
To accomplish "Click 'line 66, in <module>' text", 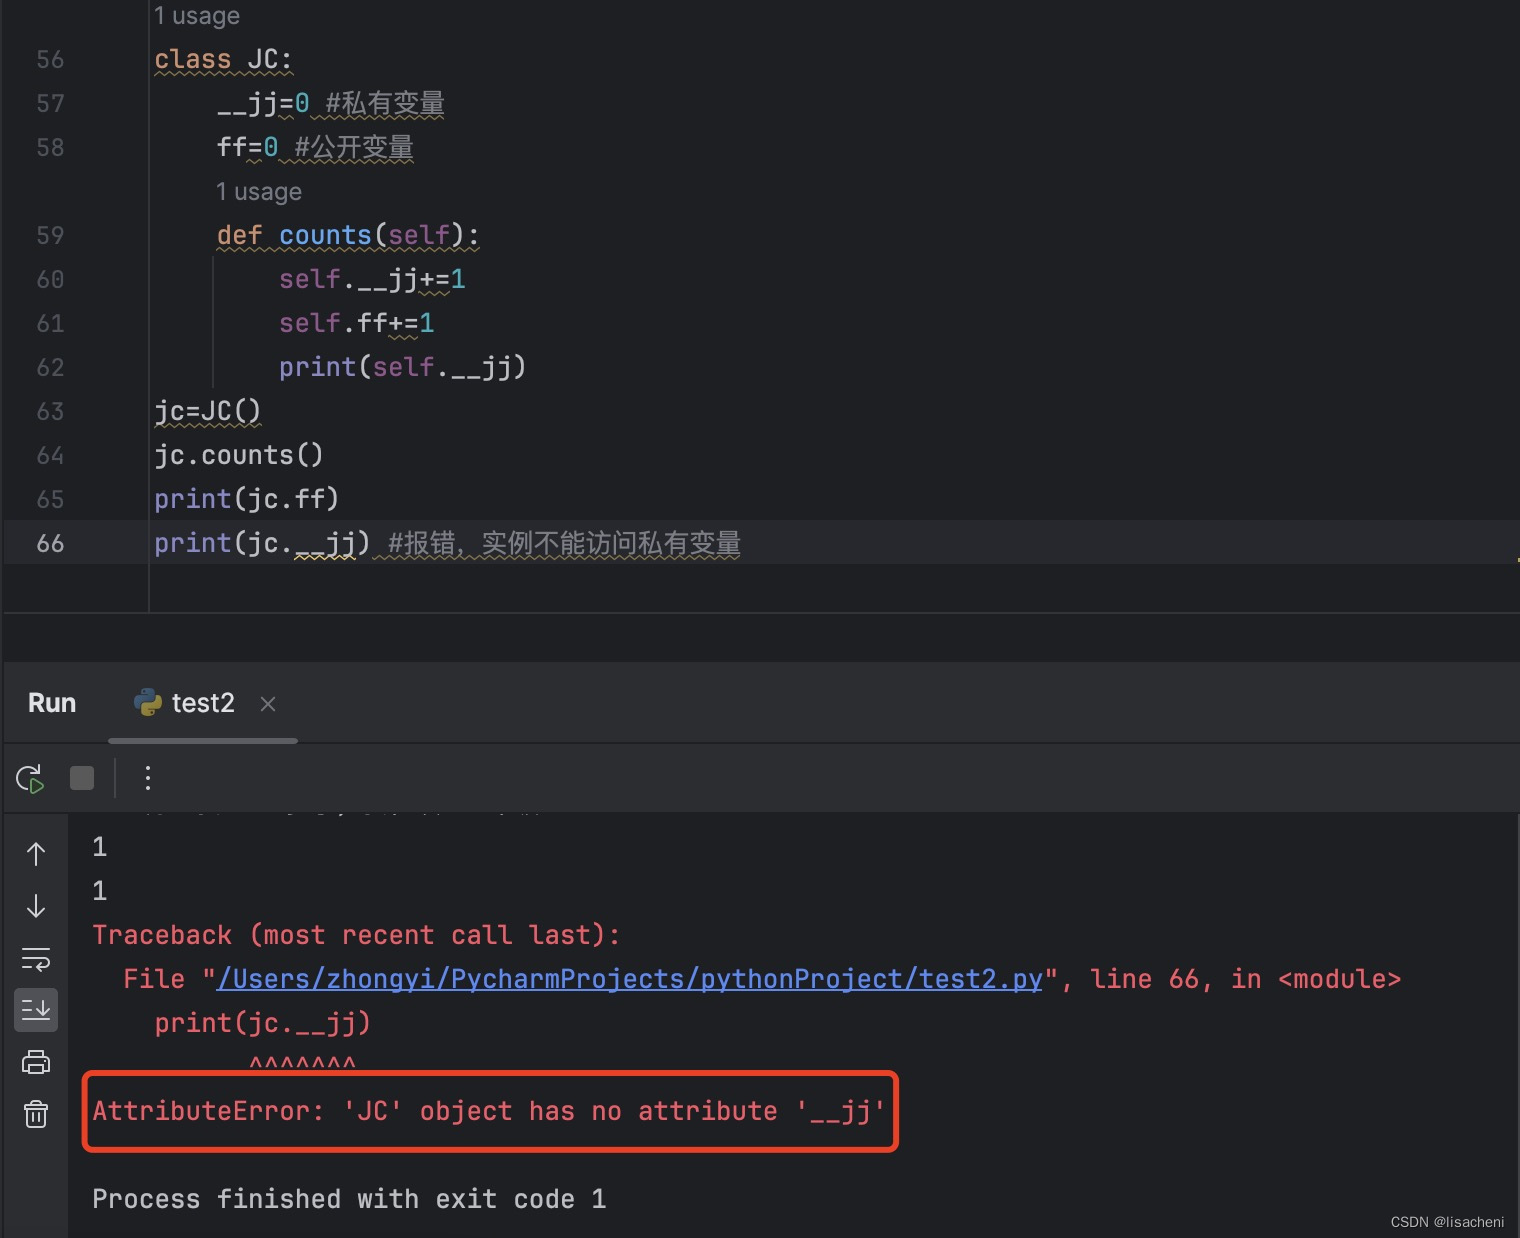I will (x=1245, y=979).
